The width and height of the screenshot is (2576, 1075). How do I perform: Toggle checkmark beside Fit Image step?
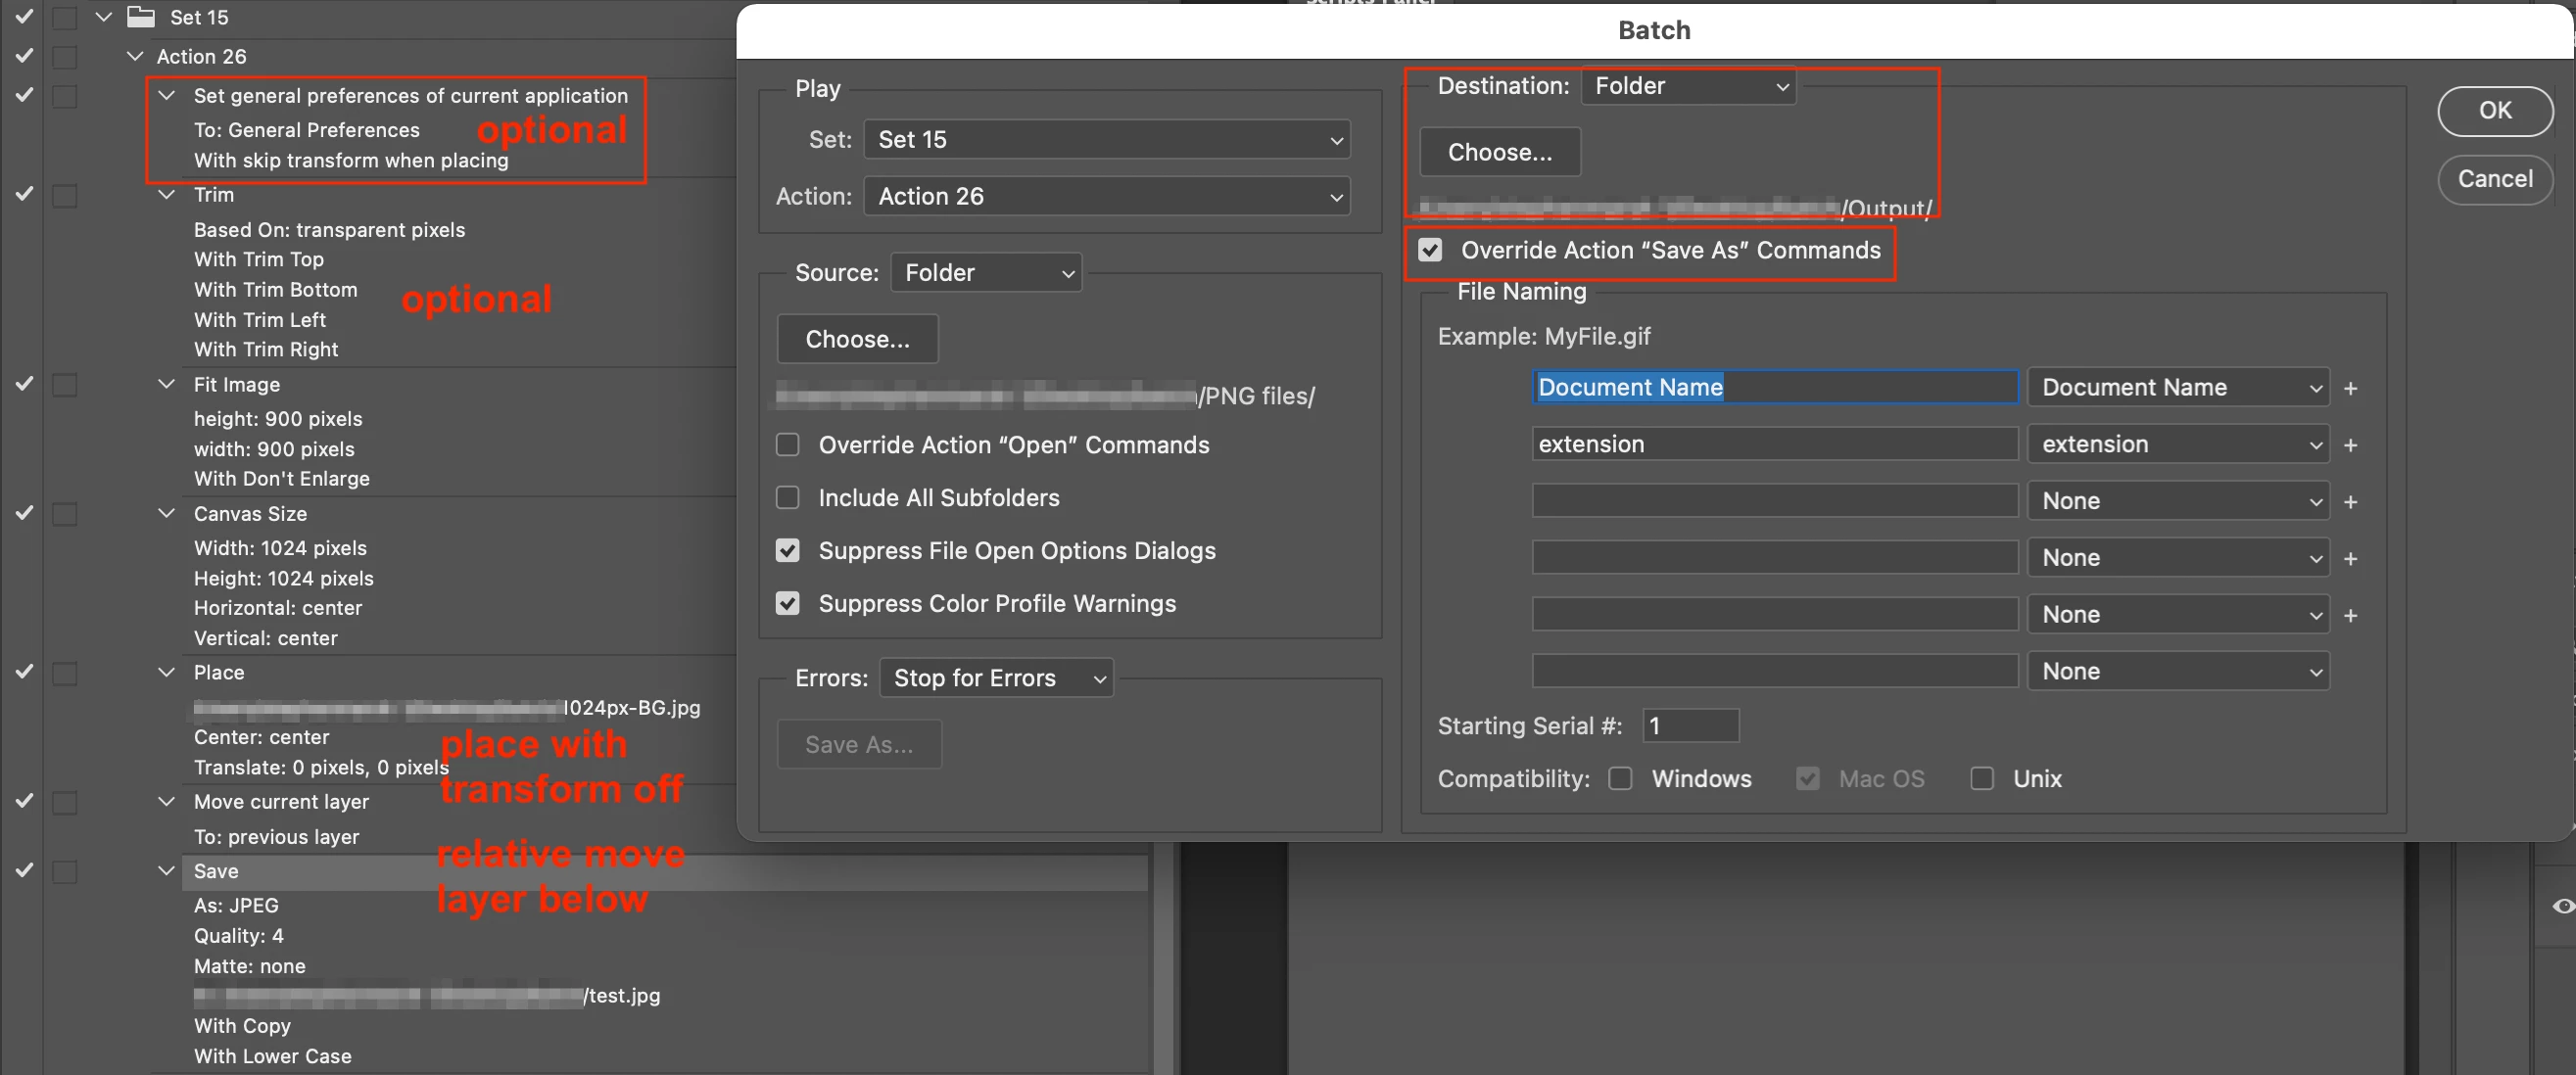[24, 384]
